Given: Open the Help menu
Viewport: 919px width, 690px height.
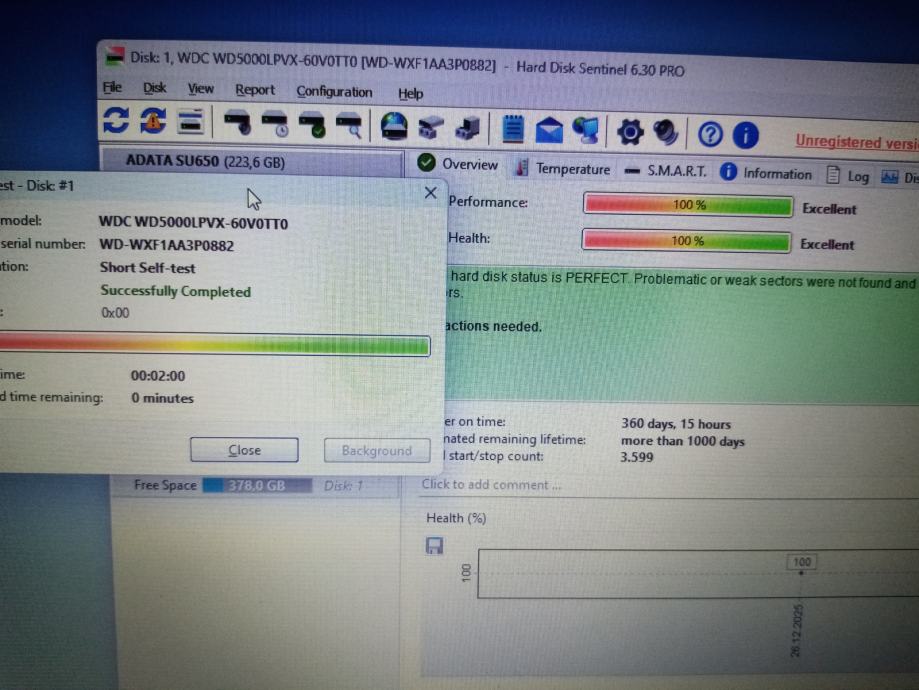Looking at the screenshot, I should 410,94.
